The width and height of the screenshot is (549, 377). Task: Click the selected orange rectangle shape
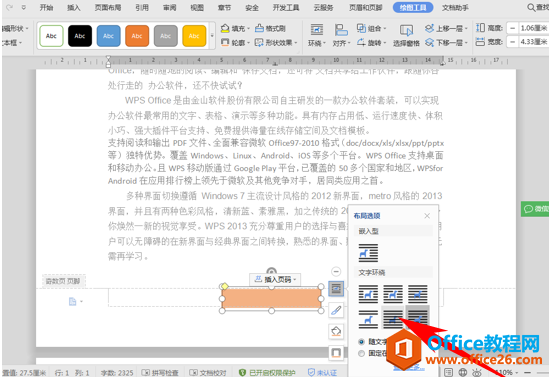point(271,299)
